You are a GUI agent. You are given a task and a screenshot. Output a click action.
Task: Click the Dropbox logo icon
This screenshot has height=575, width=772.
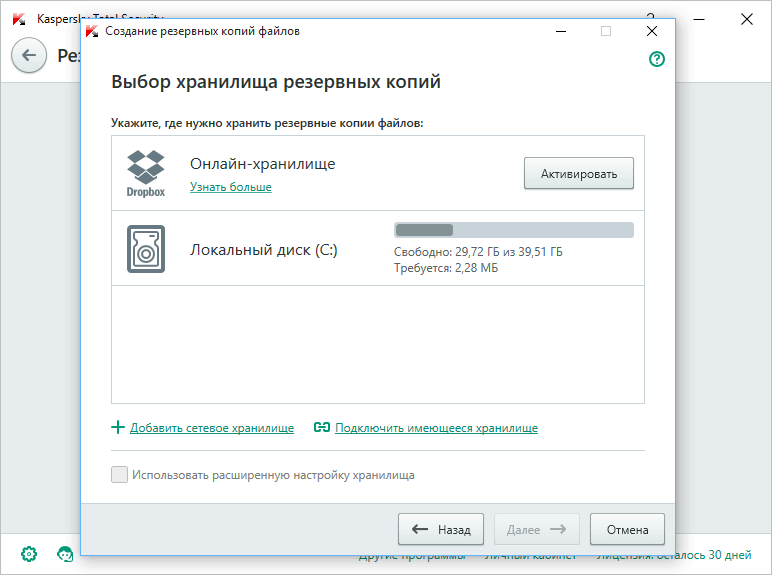point(146,173)
